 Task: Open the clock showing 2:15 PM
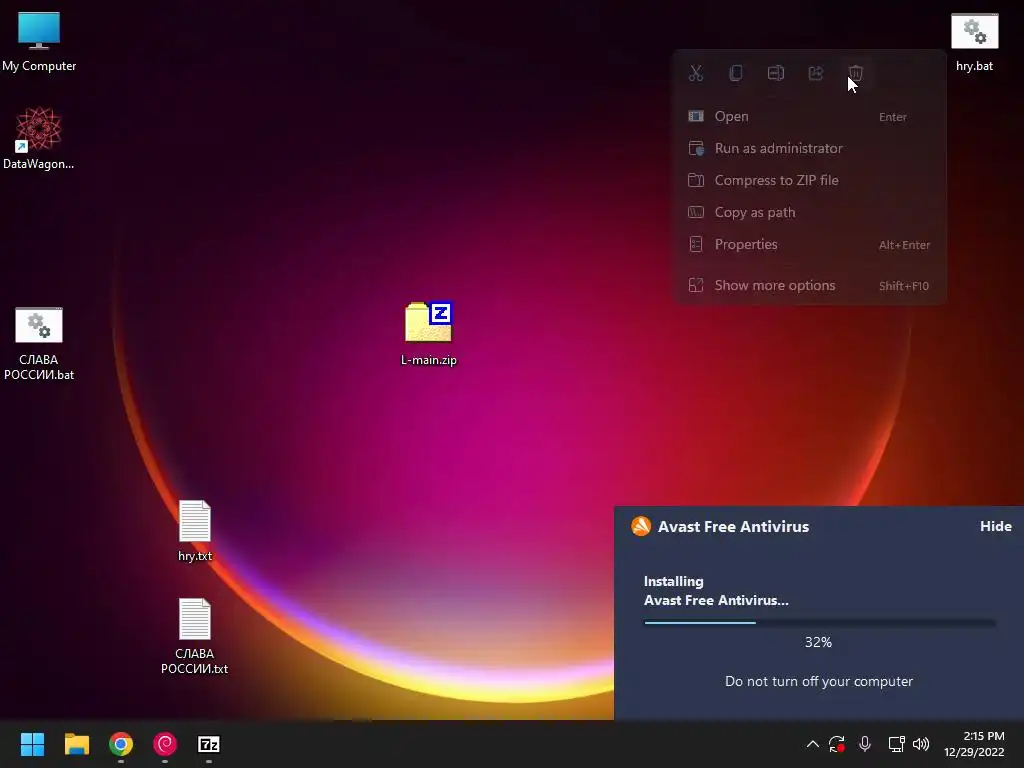click(x=974, y=744)
